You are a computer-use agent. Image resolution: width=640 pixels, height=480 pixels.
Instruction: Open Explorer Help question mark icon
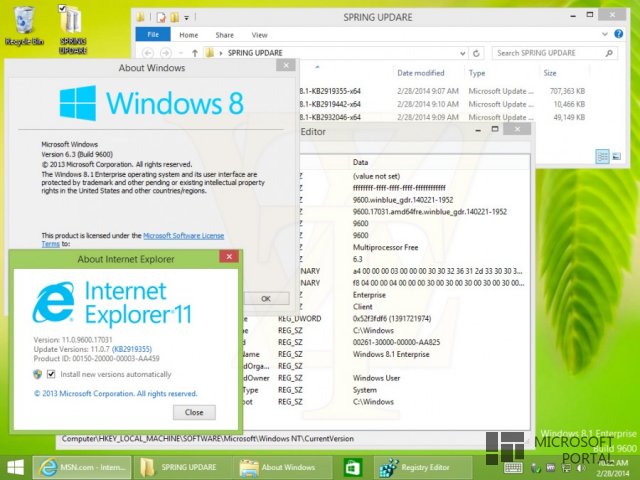tap(618, 34)
